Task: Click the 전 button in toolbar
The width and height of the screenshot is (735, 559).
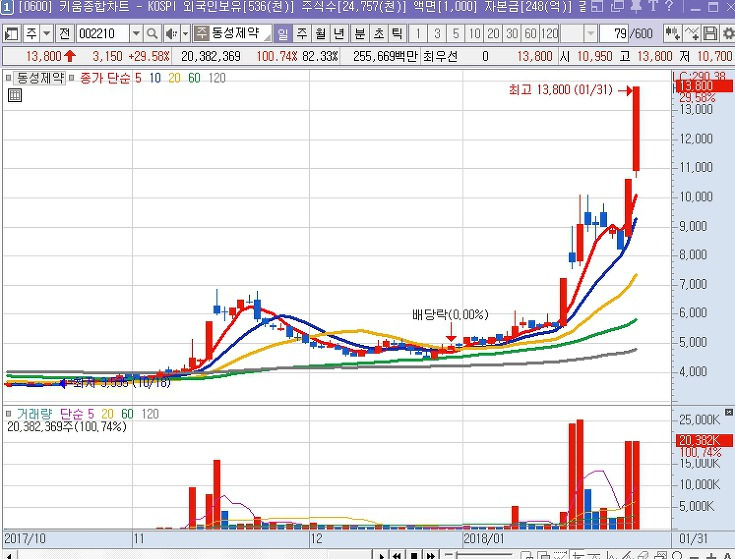Action: [64, 34]
